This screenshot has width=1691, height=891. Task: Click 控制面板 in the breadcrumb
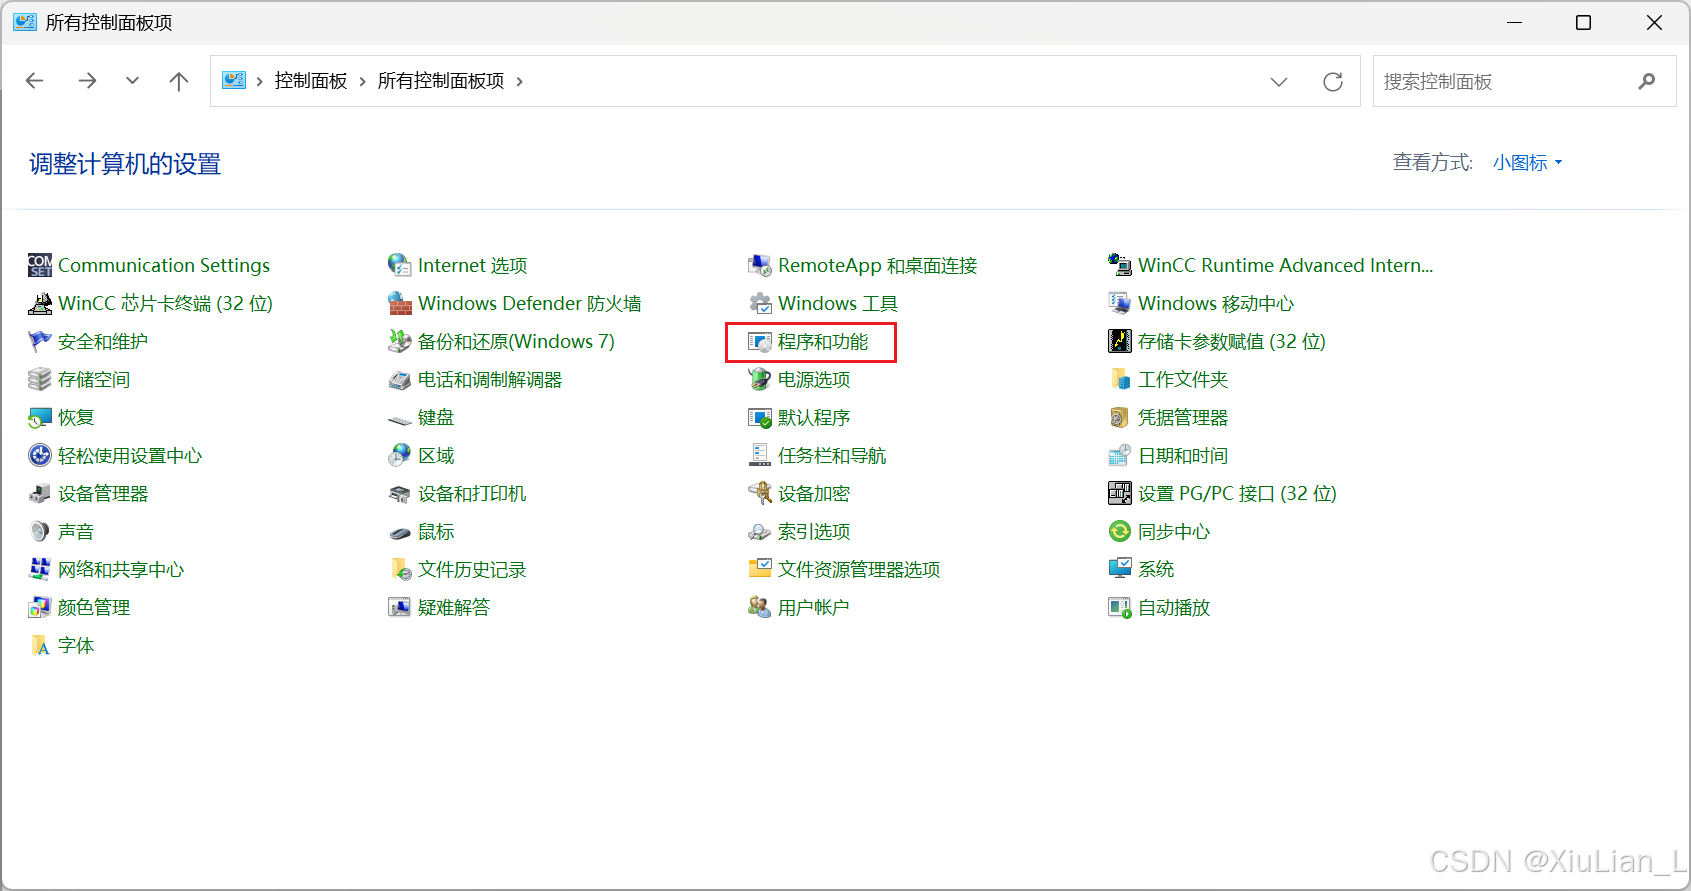pos(311,81)
